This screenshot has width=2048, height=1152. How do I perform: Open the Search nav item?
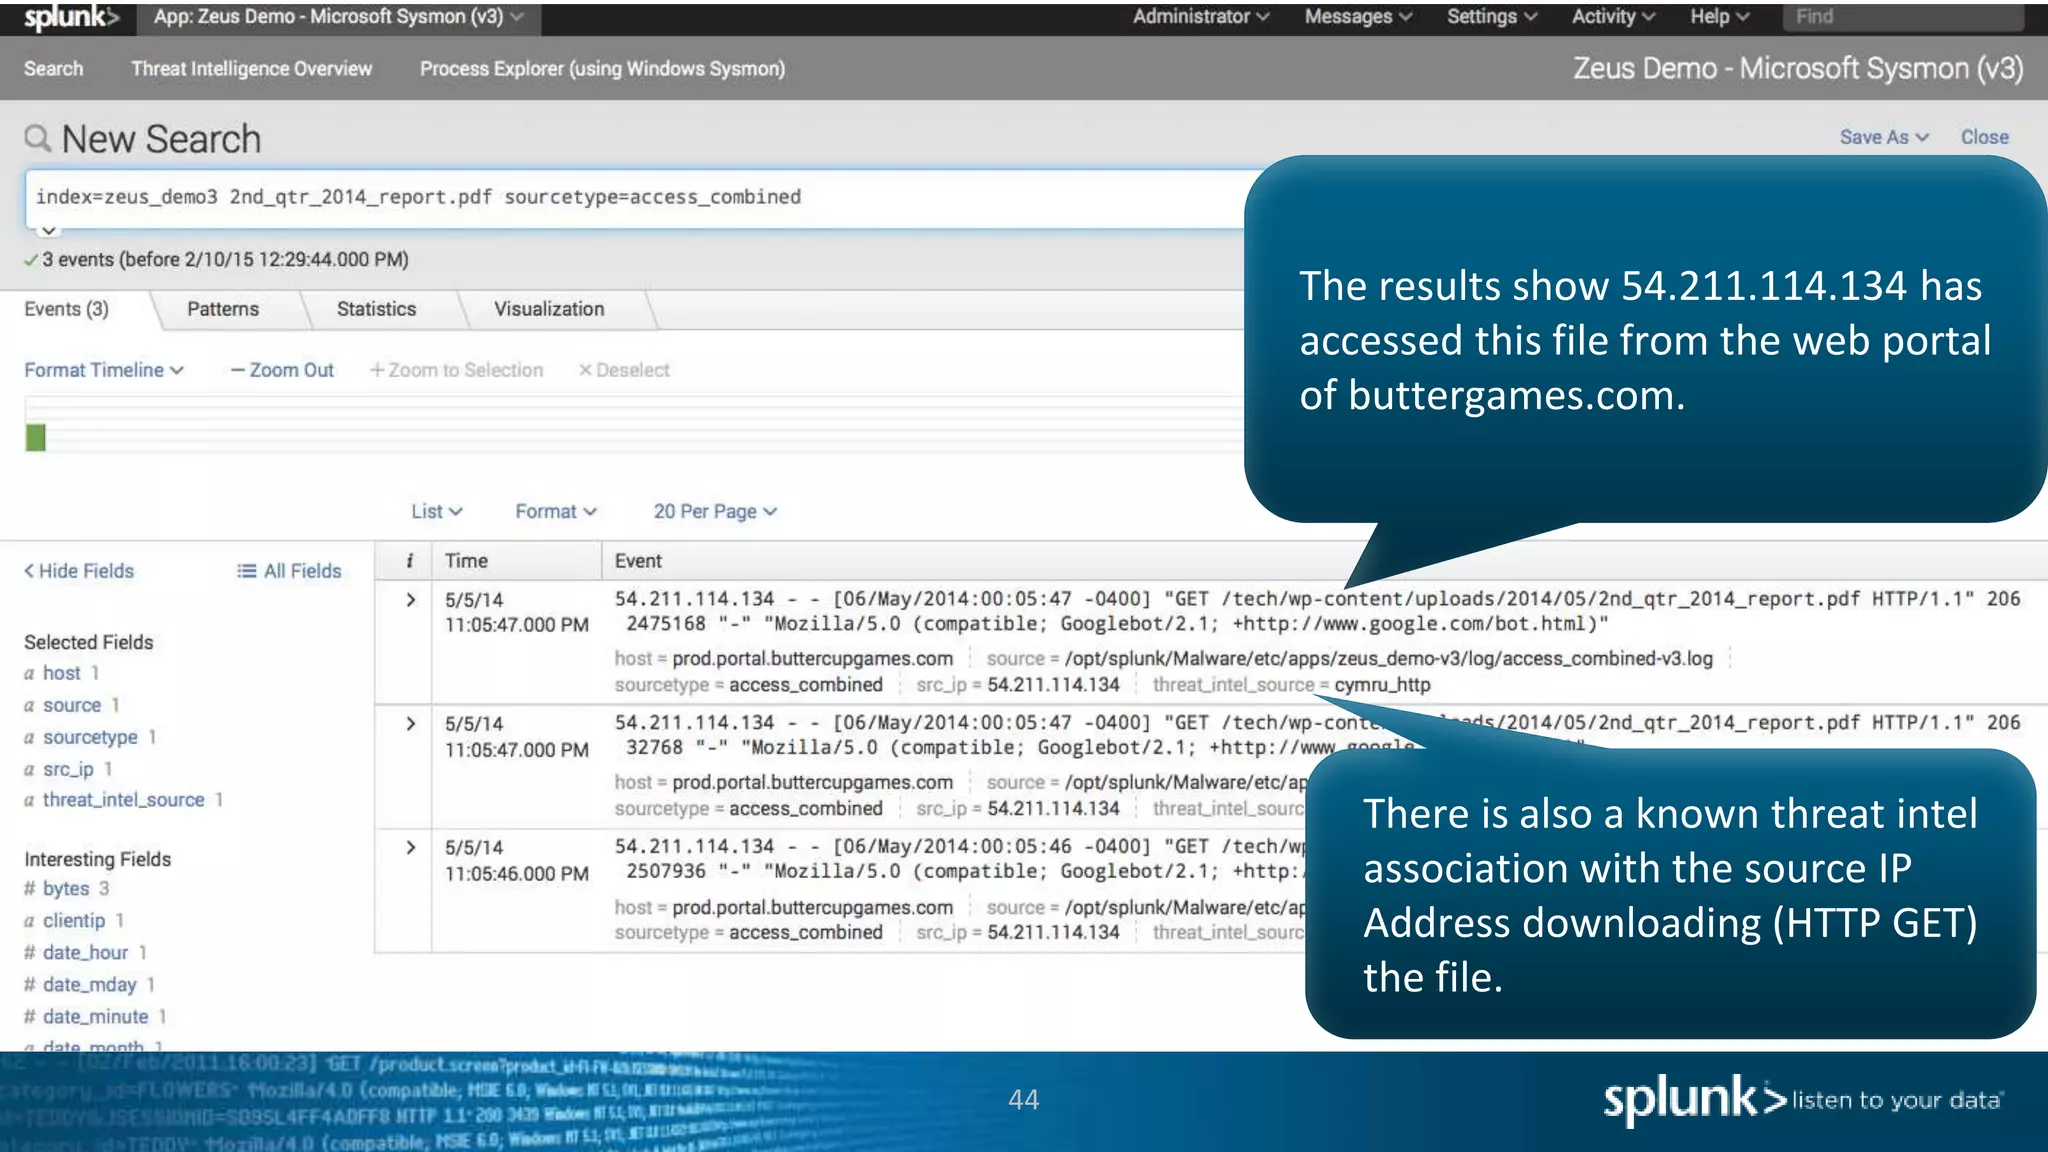point(54,69)
